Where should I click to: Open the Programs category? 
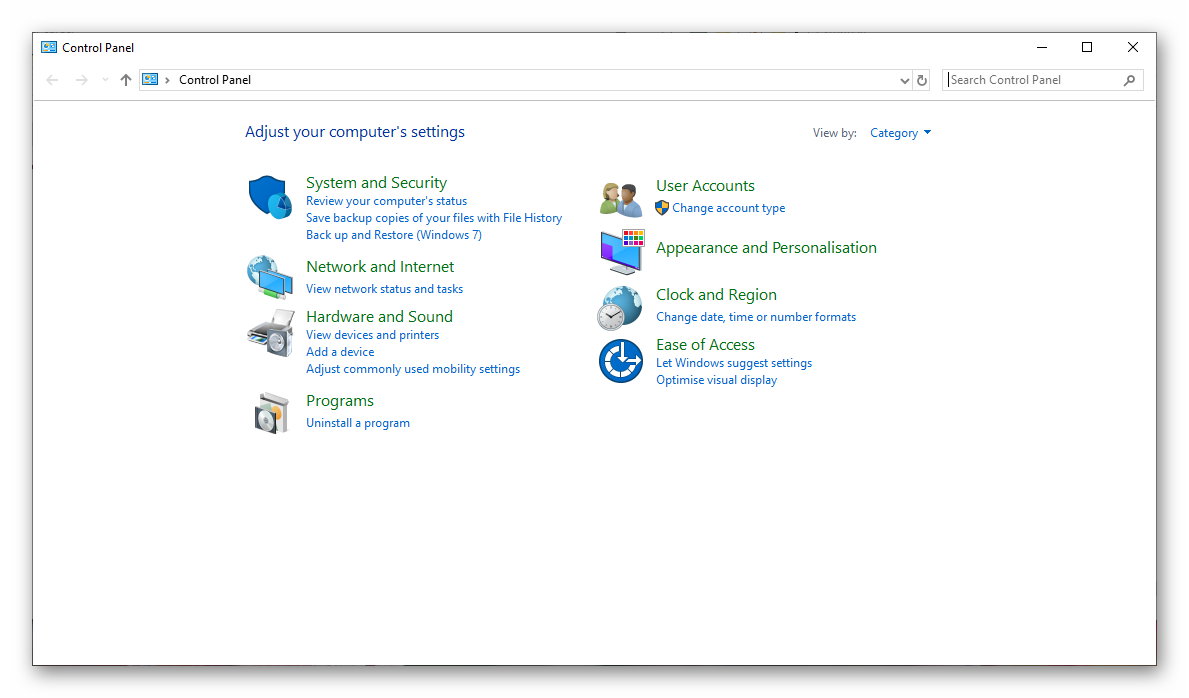(340, 401)
